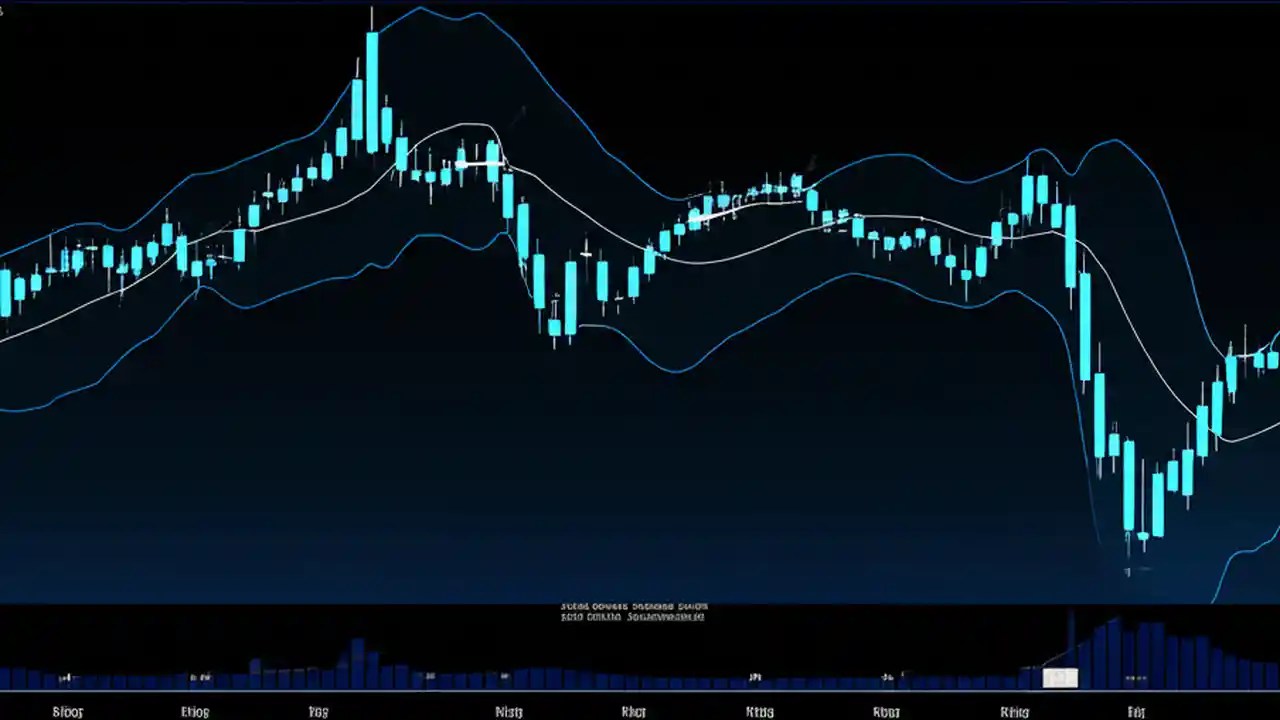Viewport: 1280px width, 720px height.
Task: Select the last date label on the time axis
Action: pyautogui.click(x=1136, y=711)
